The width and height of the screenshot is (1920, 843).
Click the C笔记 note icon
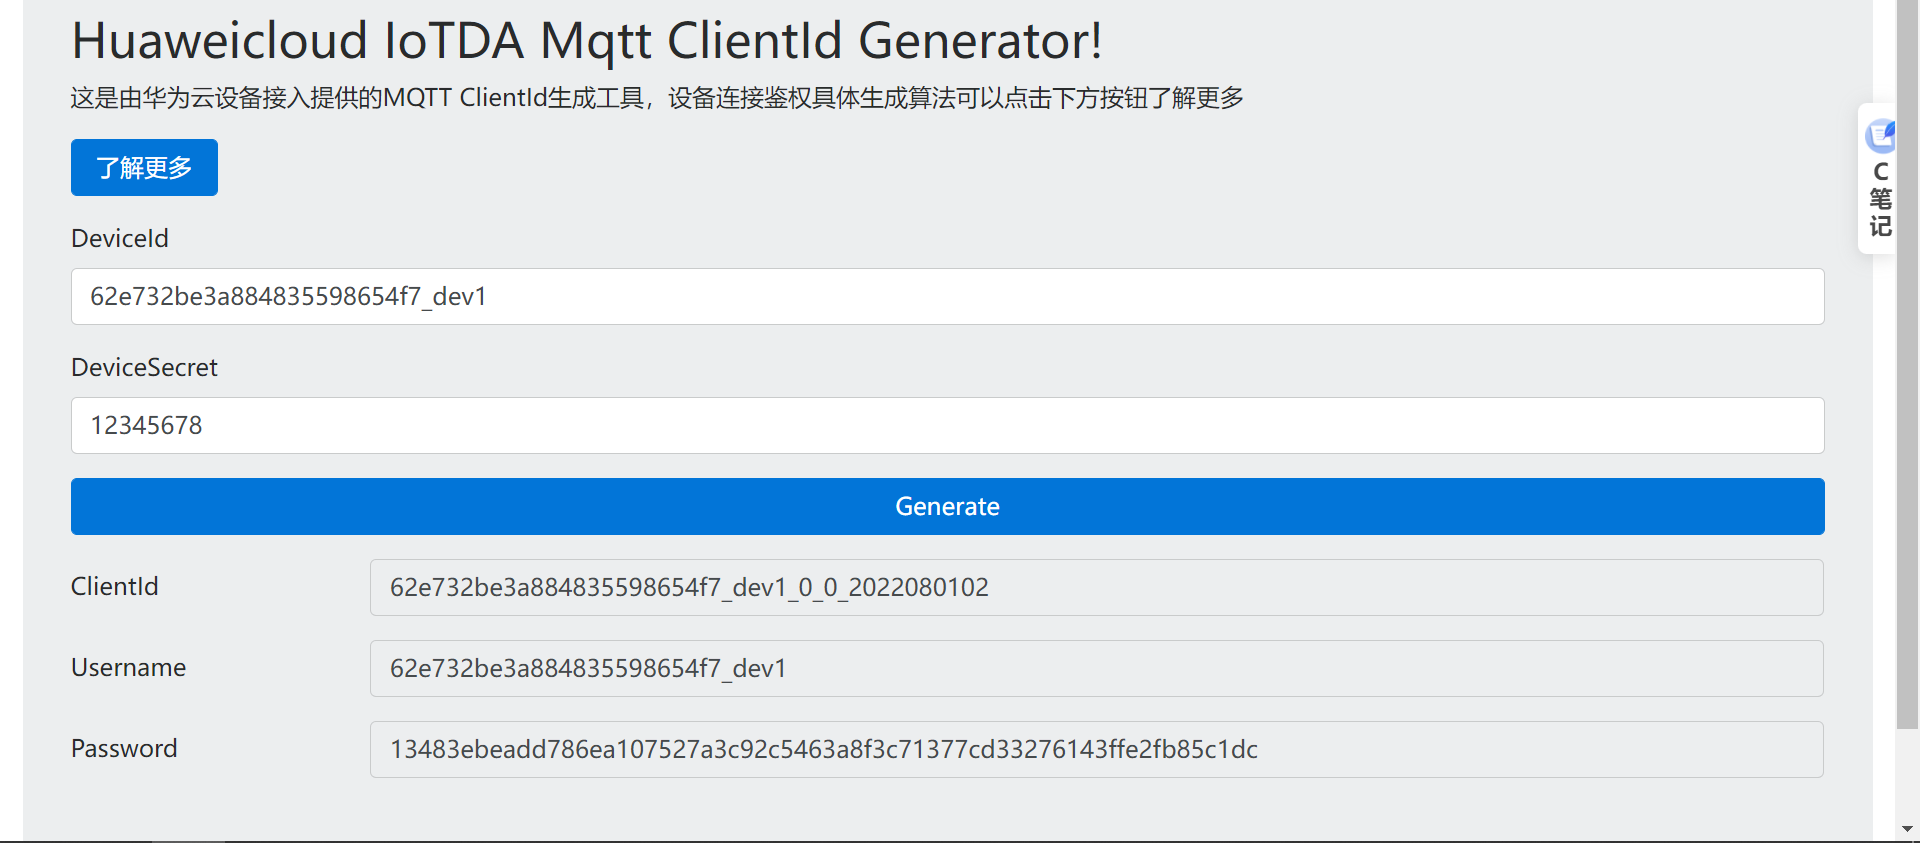tap(1880, 135)
